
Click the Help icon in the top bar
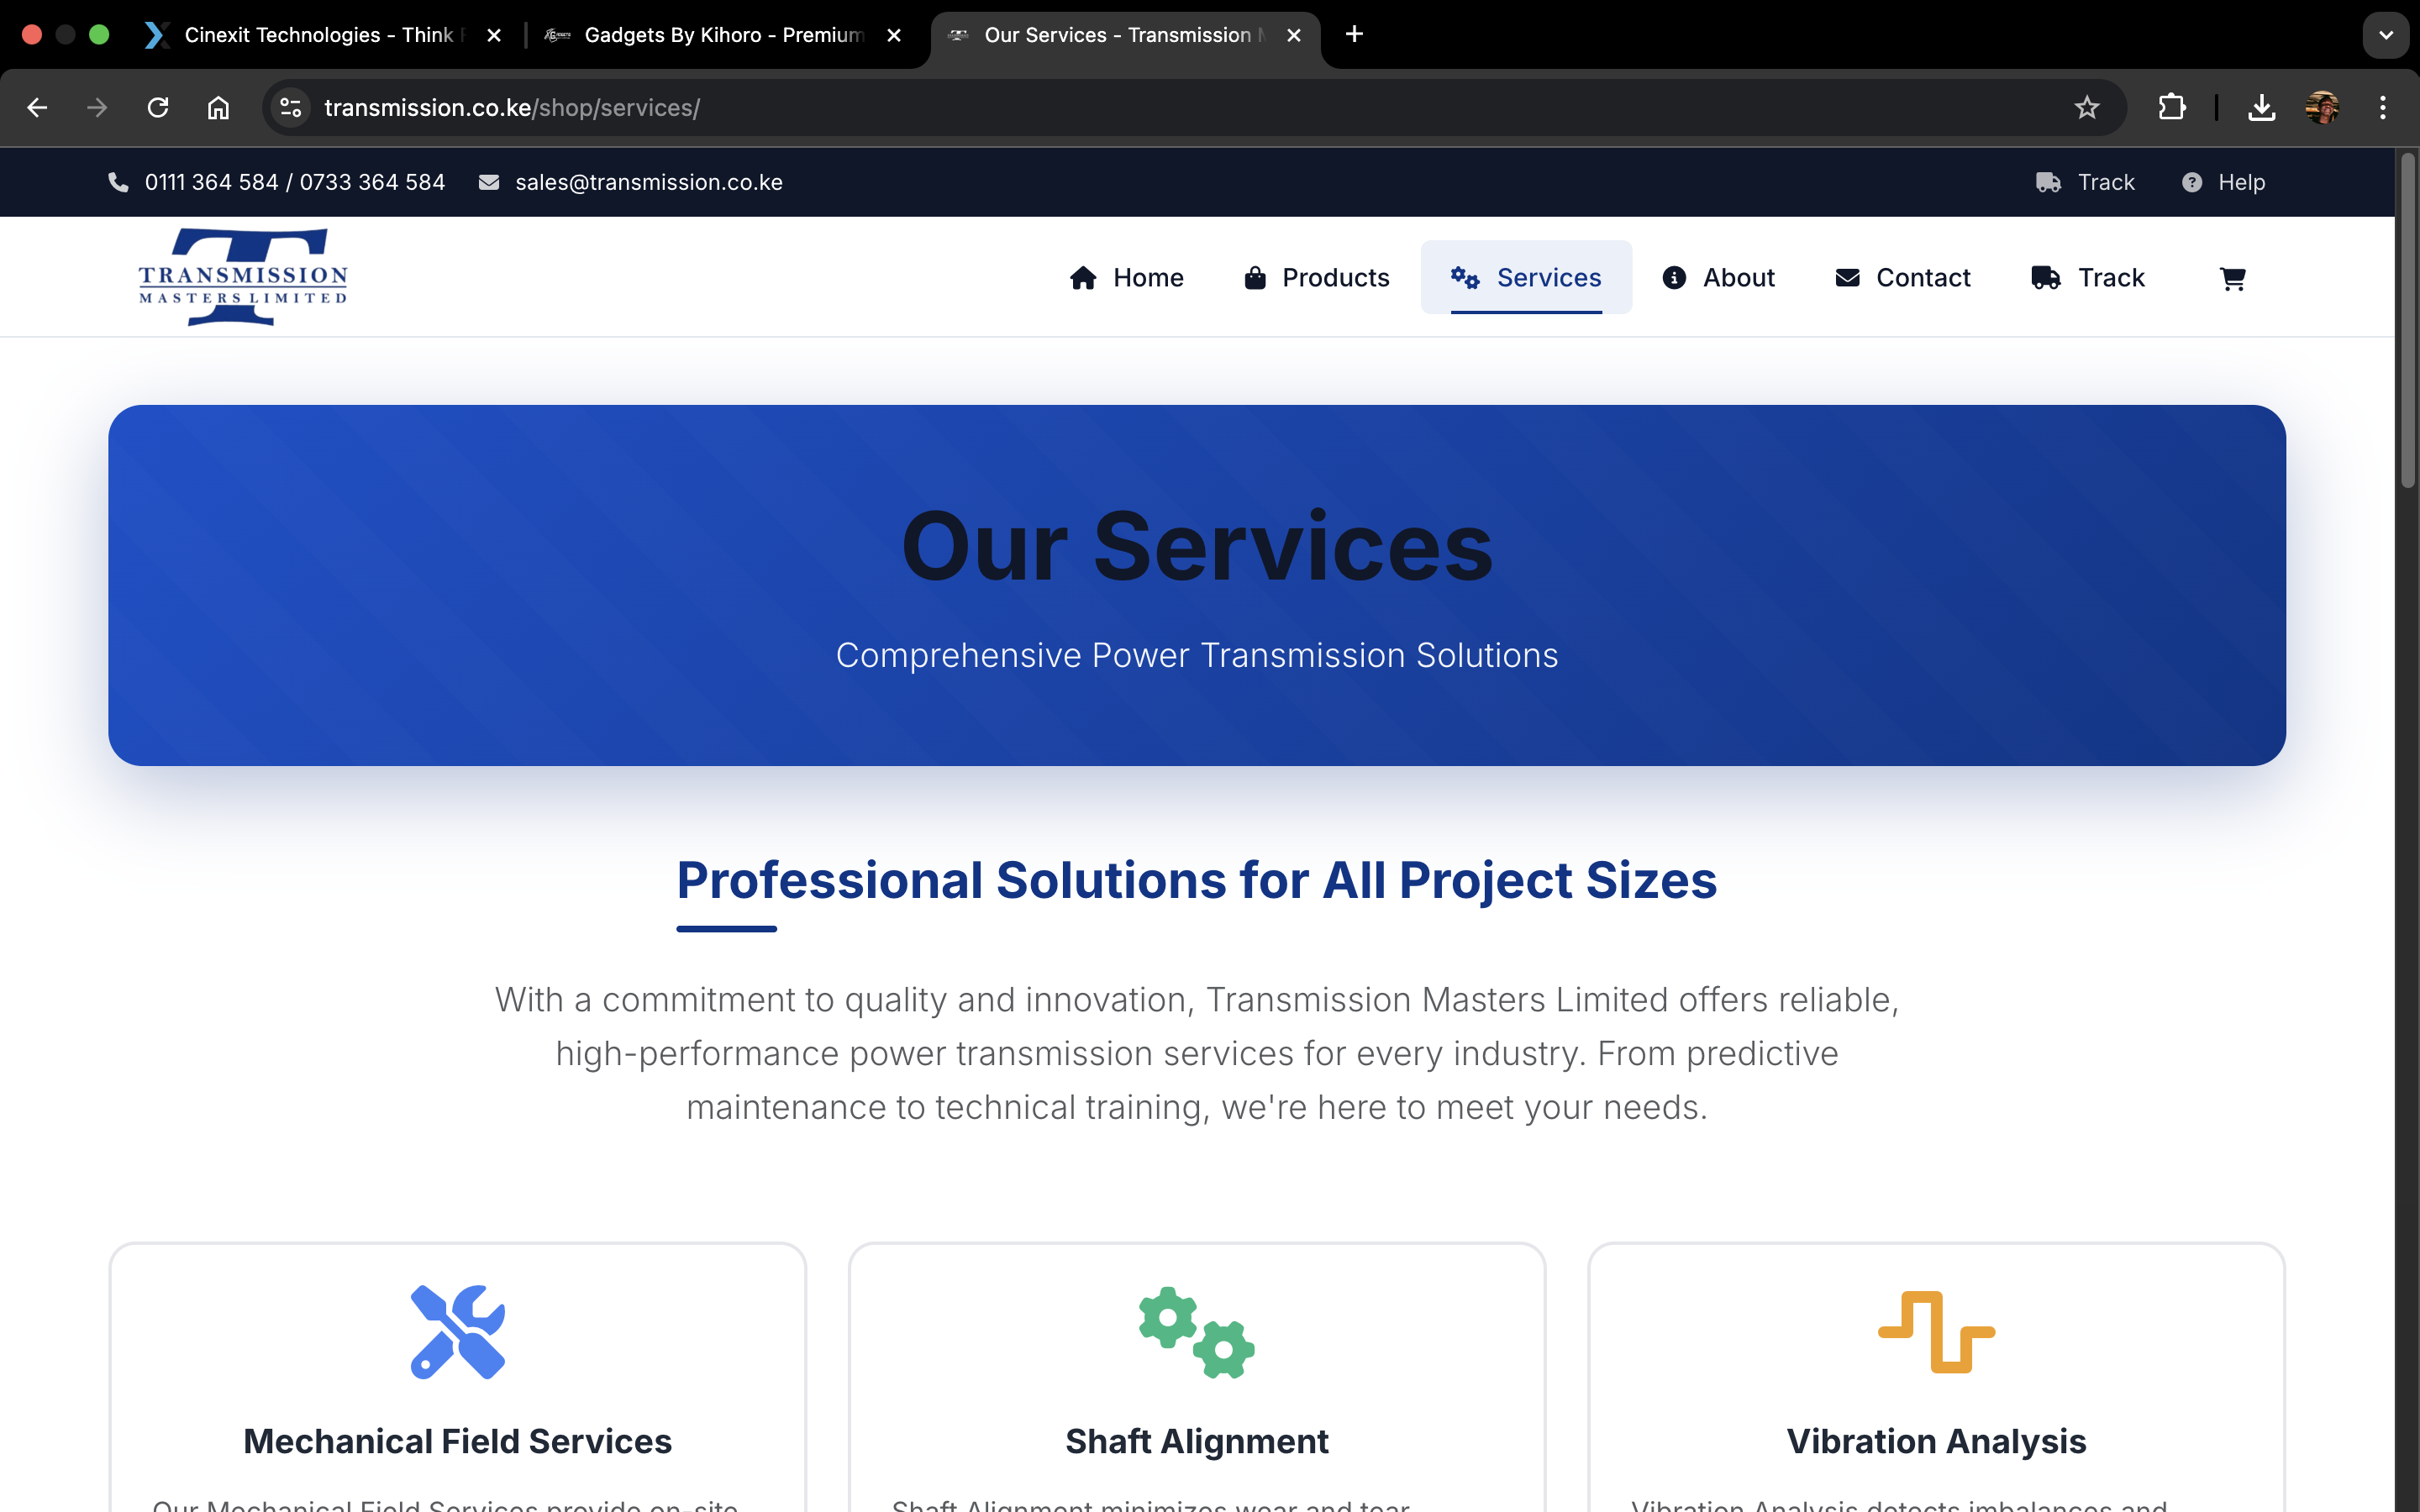[x=2192, y=181]
